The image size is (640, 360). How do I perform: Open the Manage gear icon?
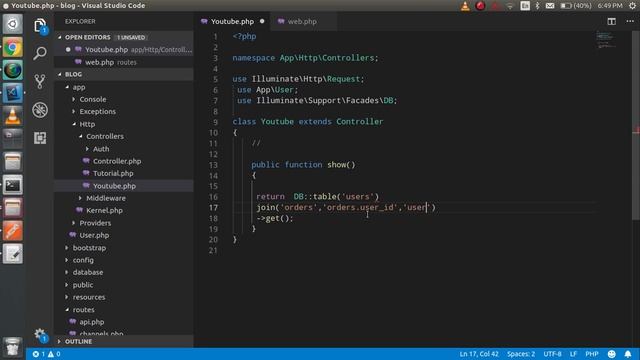[x=40, y=335]
